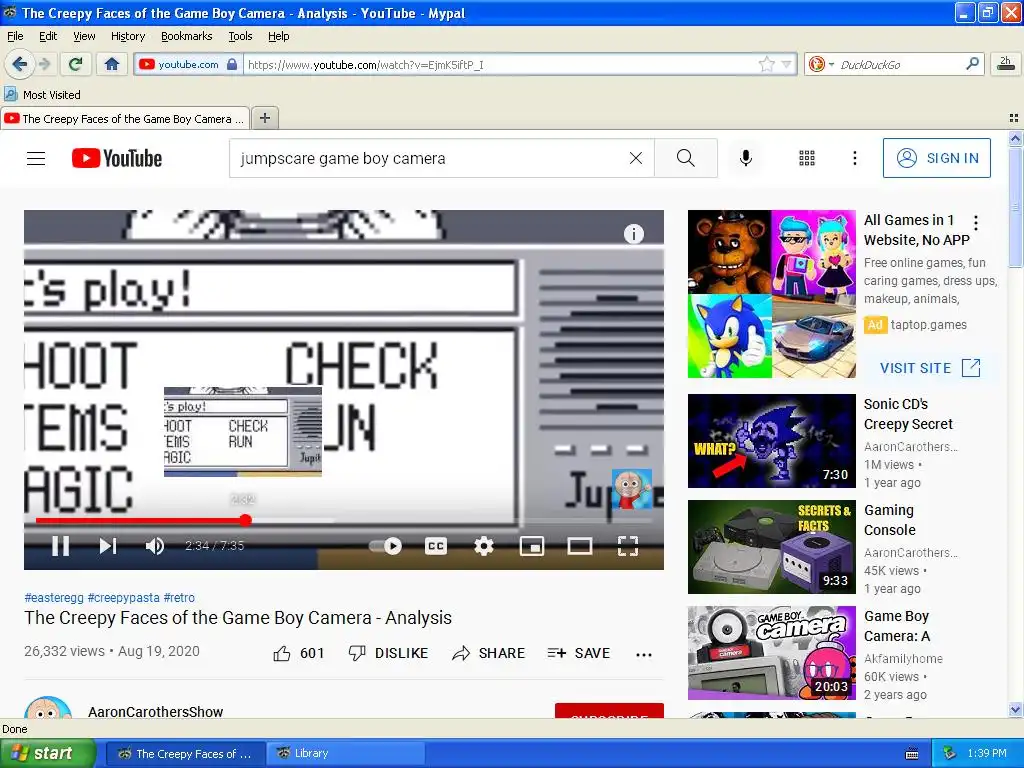Screen dimensions: 1024x768
Task: Open more actions ellipsis below video
Action: coord(644,654)
